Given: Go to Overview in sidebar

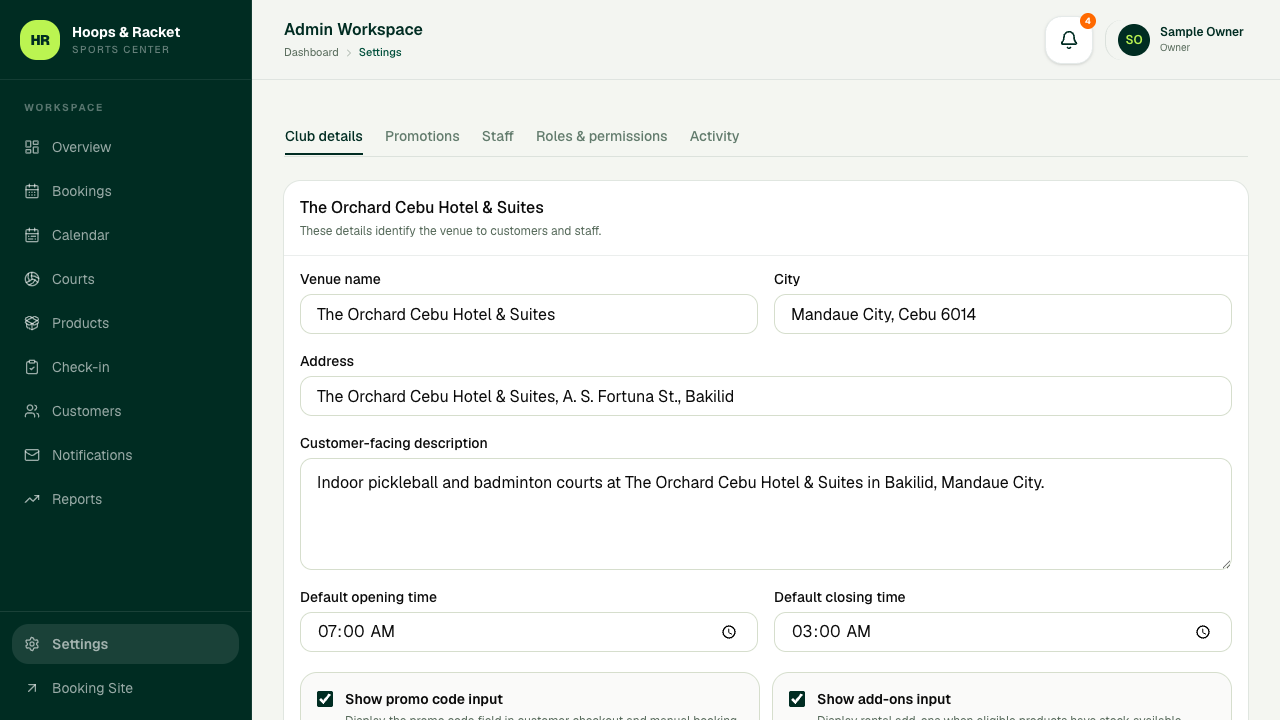Looking at the screenshot, I should pos(125,147).
